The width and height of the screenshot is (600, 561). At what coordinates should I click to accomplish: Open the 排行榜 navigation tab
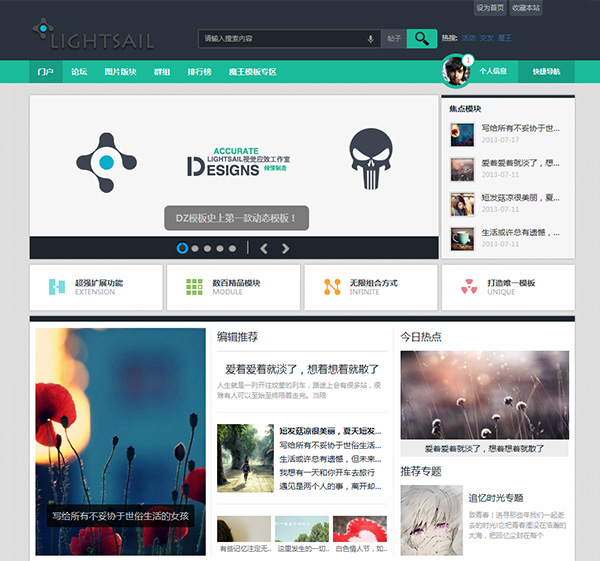pos(199,72)
